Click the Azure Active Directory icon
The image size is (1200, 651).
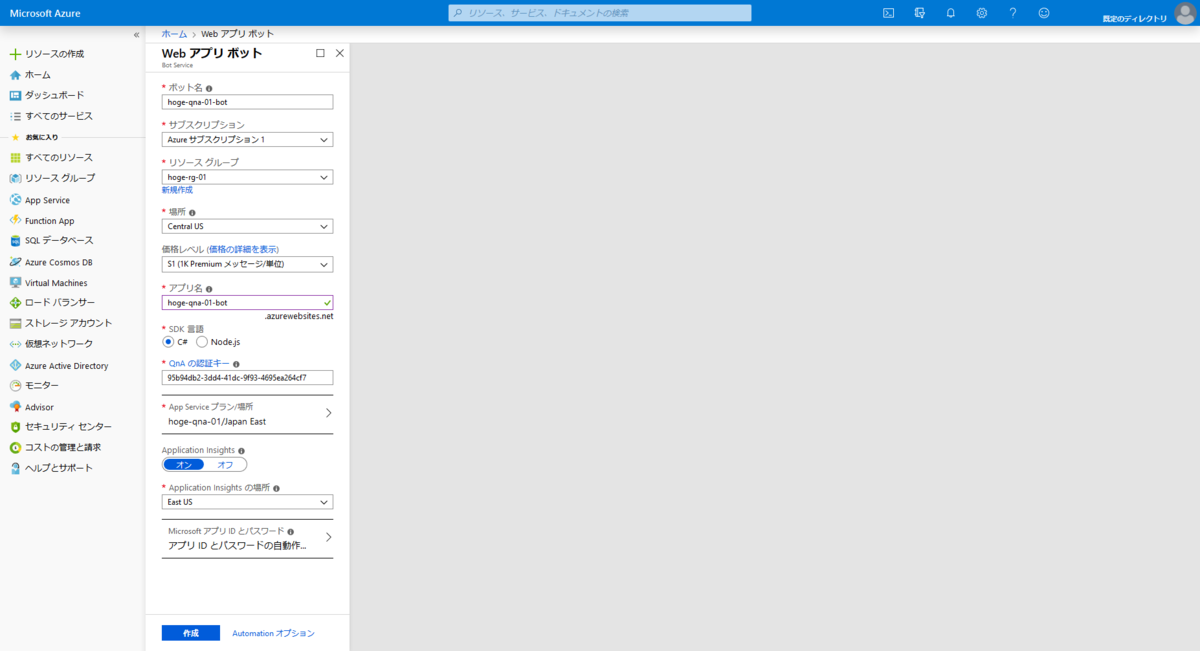(x=15, y=366)
